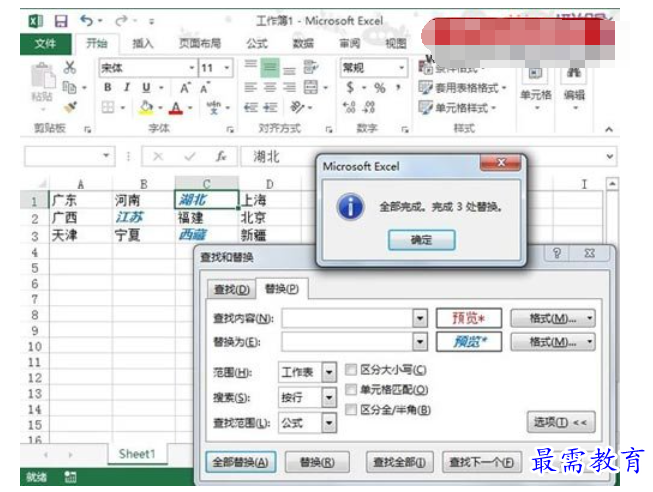
Task: Click 全部替换(A) button
Action: (x=241, y=462)
